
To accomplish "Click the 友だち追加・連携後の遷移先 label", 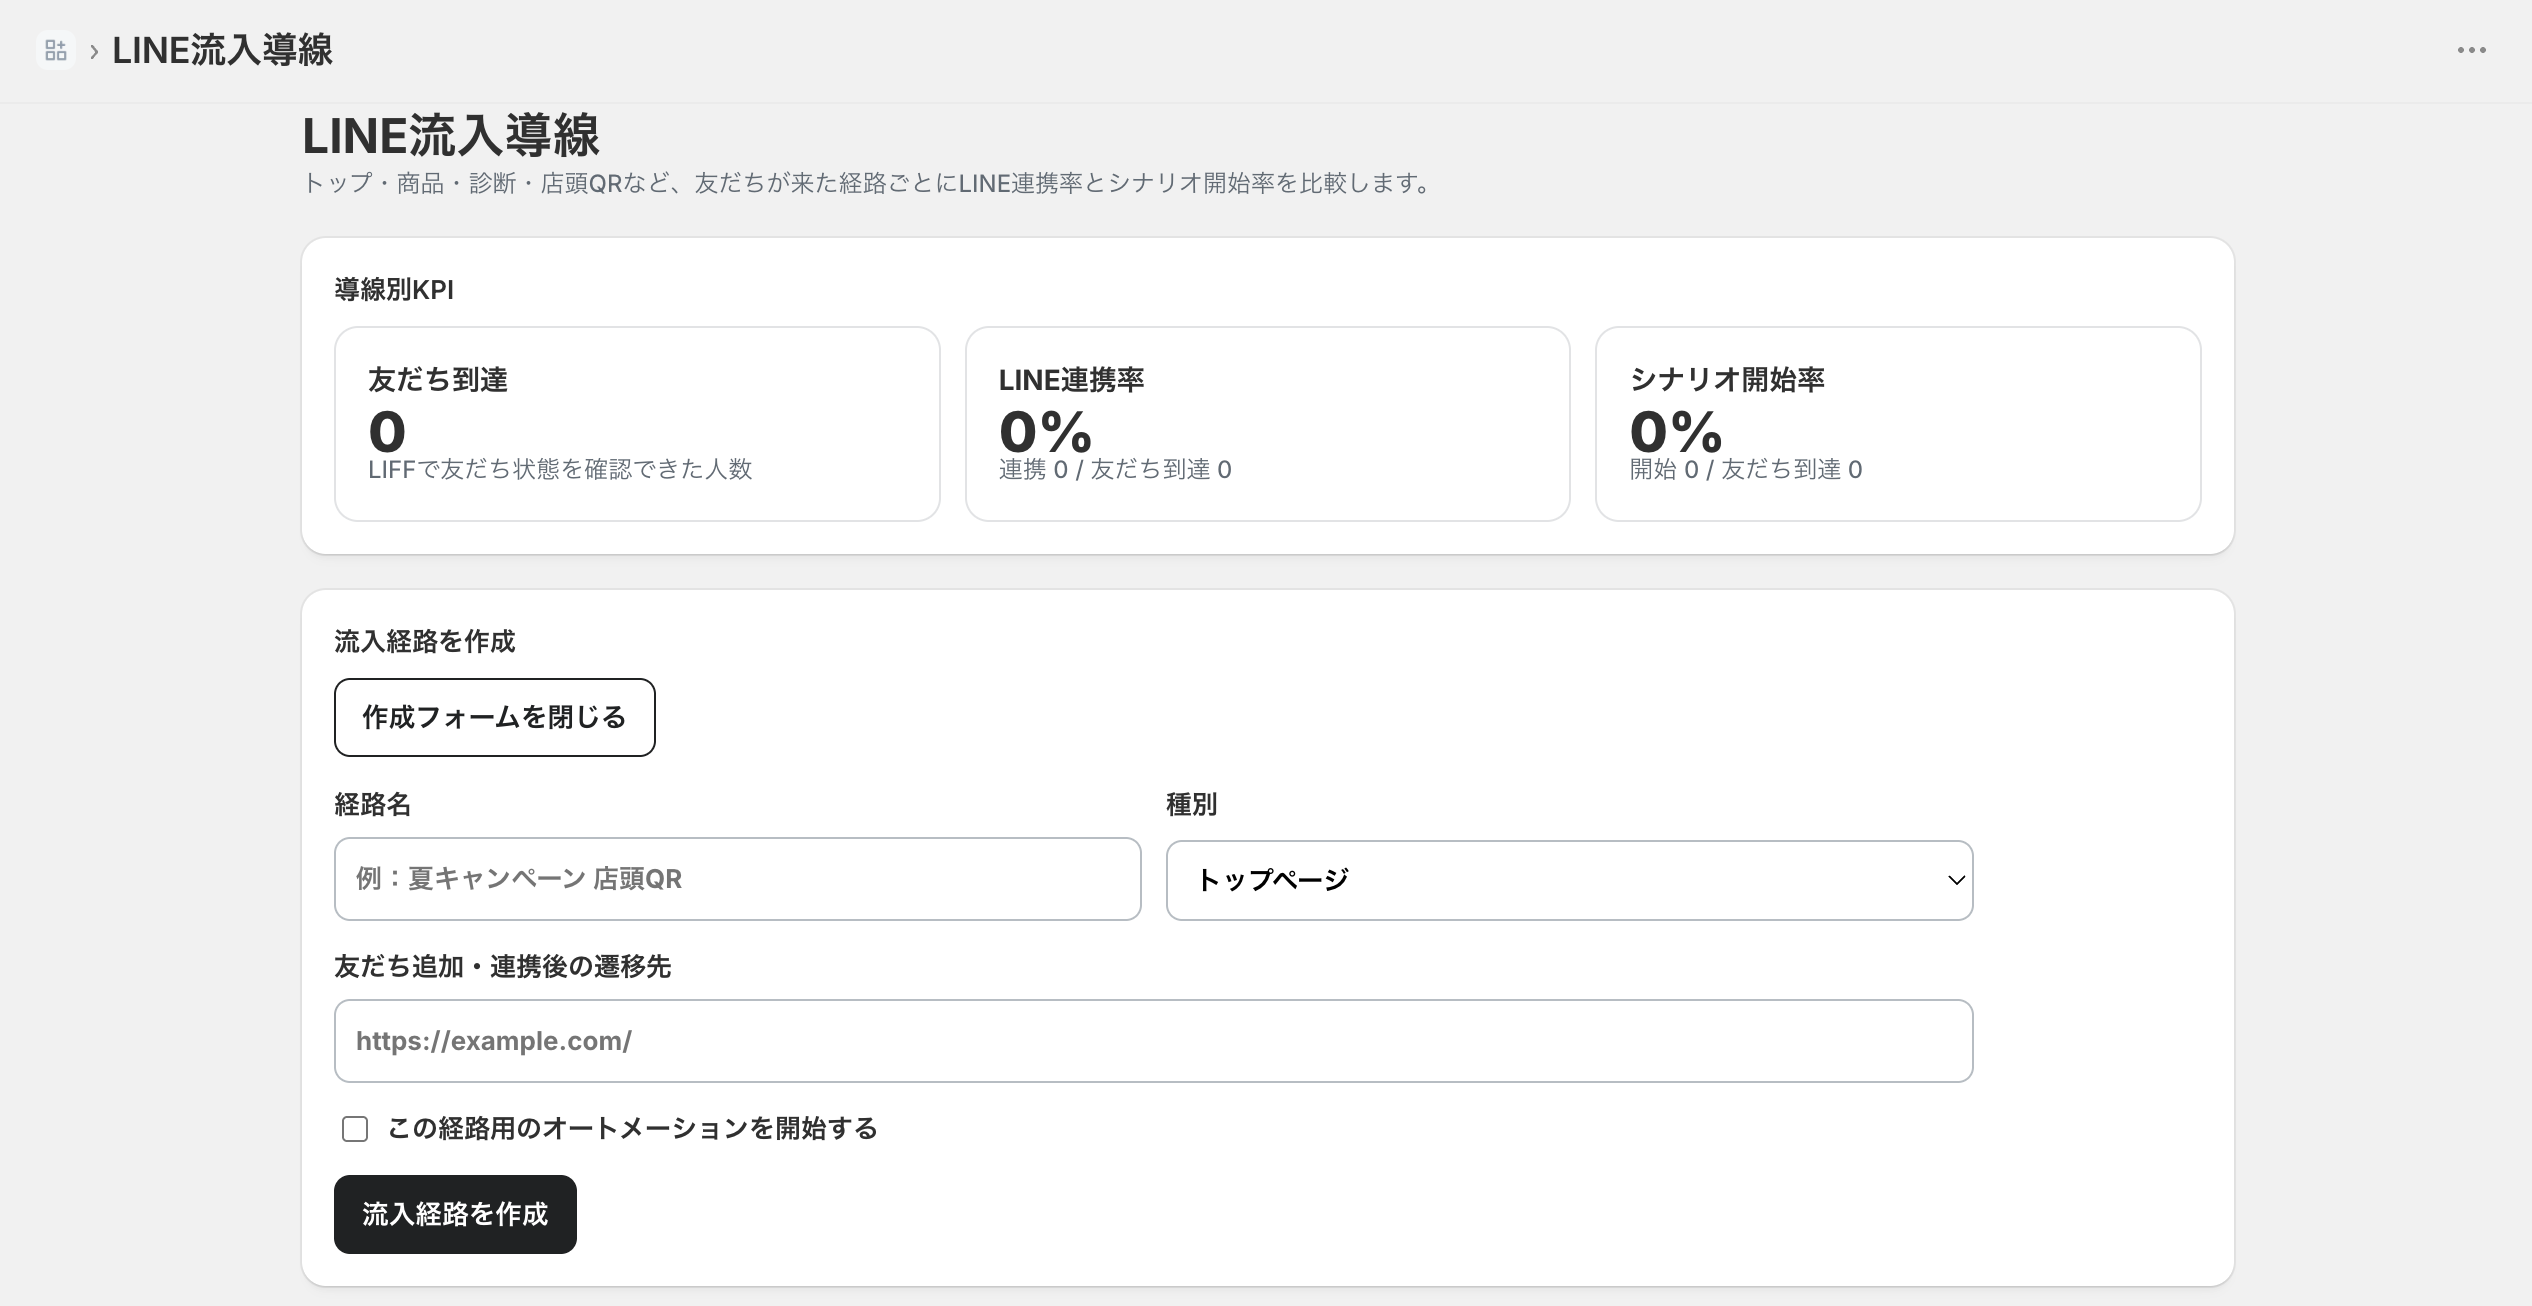I will pyautogui.click(x=502, y=966).
